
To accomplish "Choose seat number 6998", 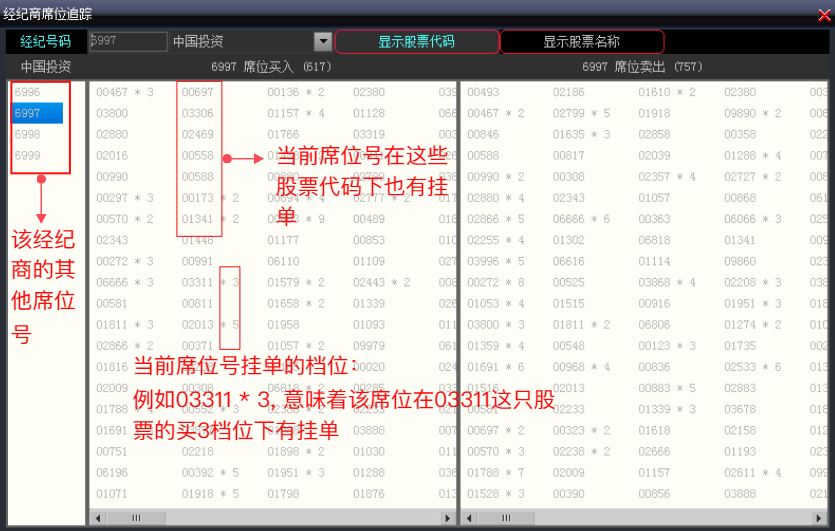I will (28, 134).
